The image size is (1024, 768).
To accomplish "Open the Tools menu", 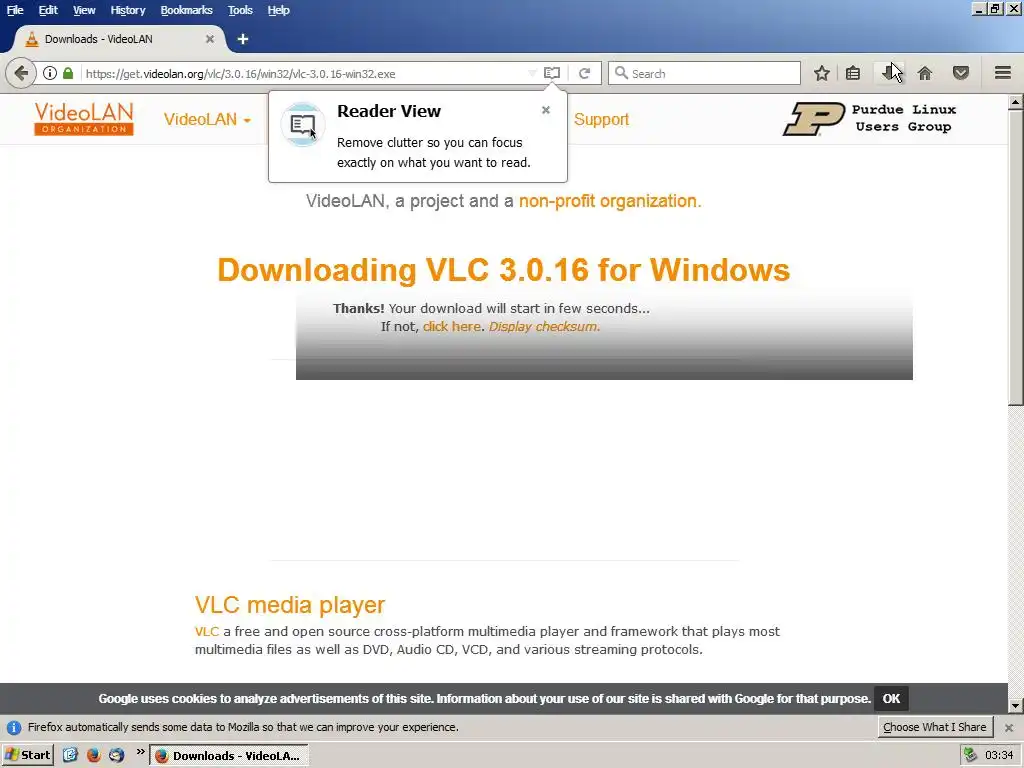I will tap(240, 10).
